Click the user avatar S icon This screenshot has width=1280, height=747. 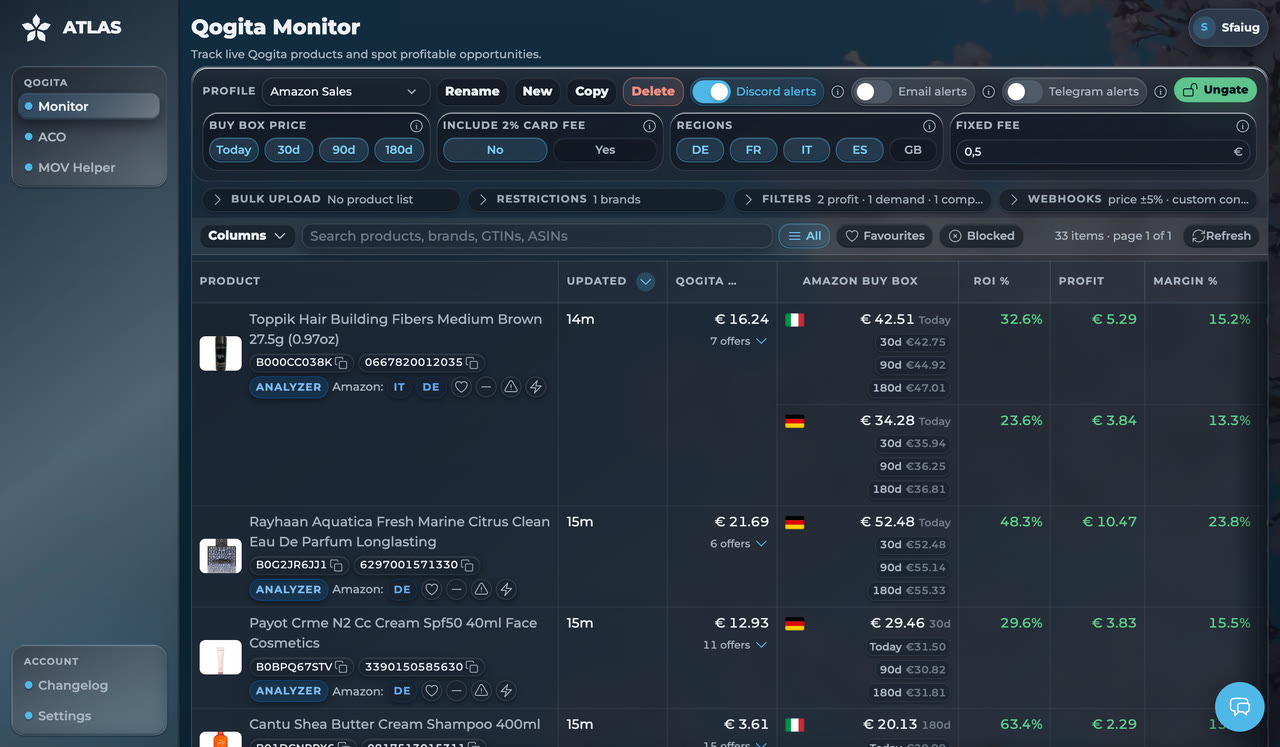[x=1205, y=27]
